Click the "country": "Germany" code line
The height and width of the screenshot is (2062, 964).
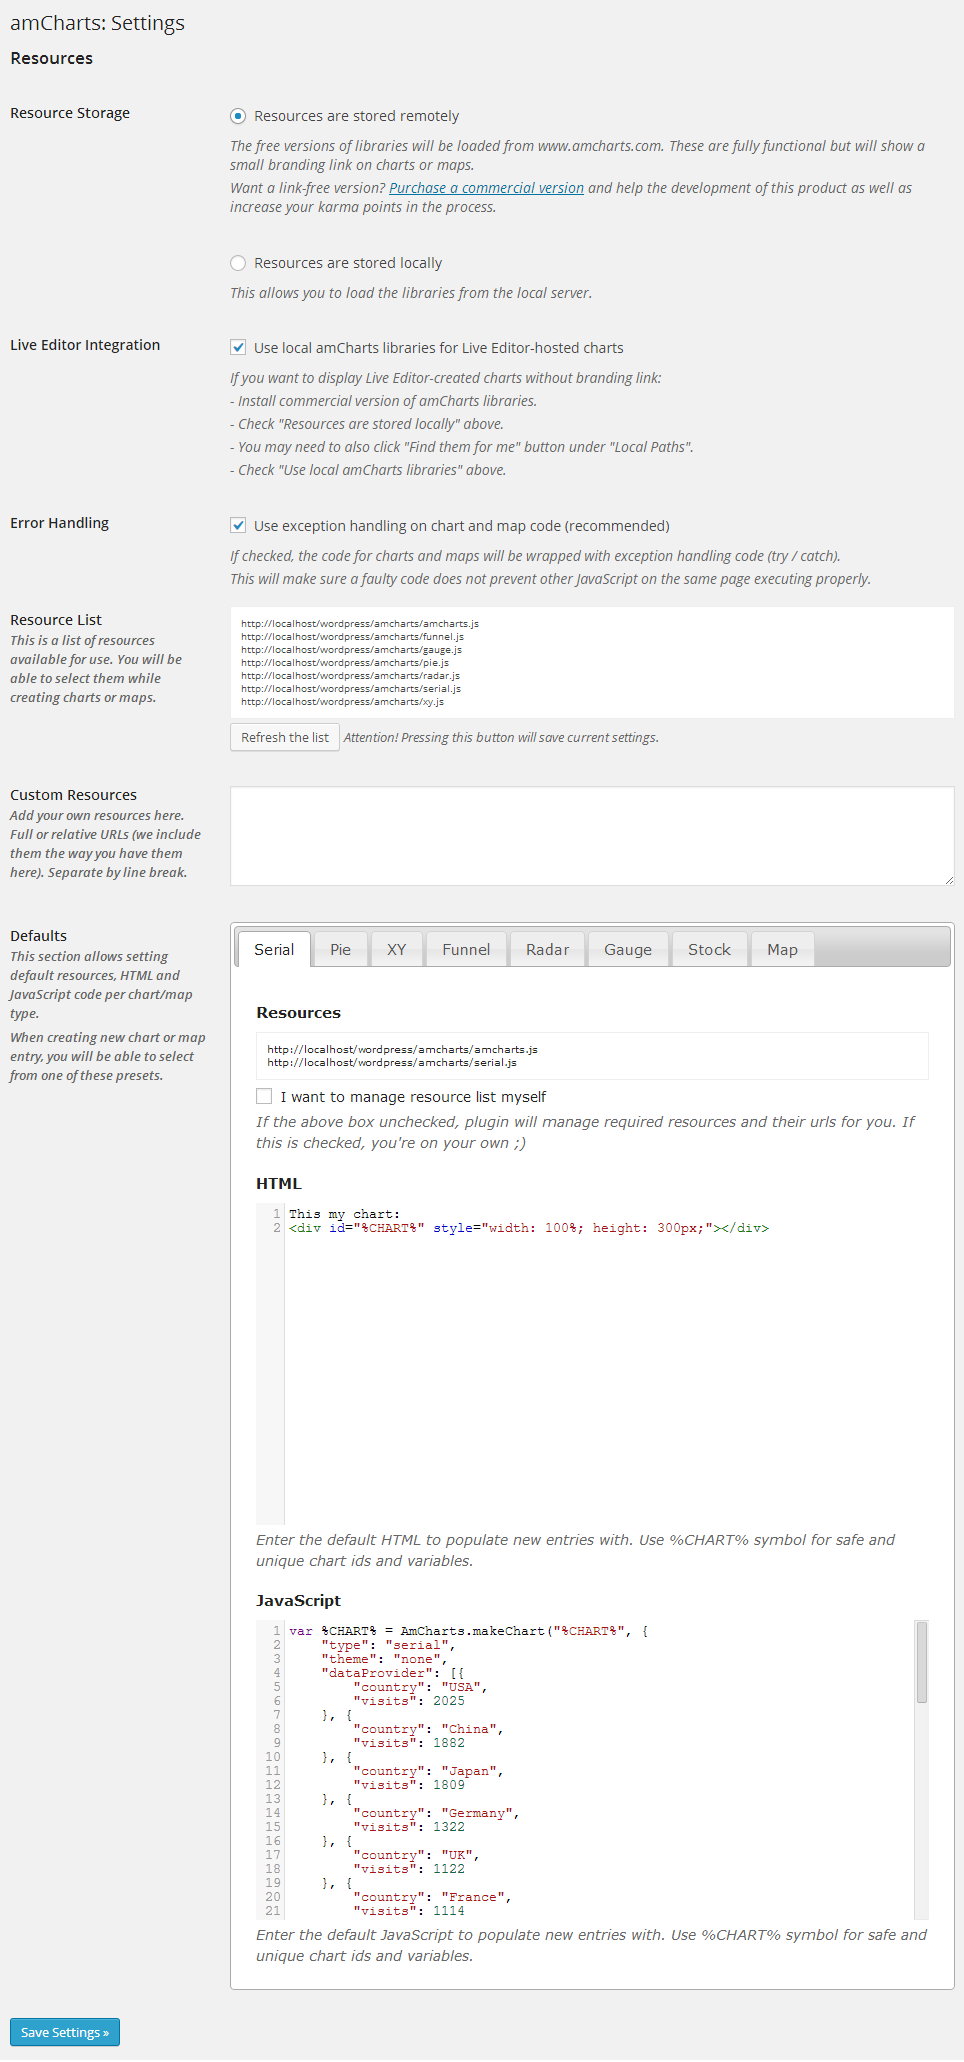point(436,1813)
